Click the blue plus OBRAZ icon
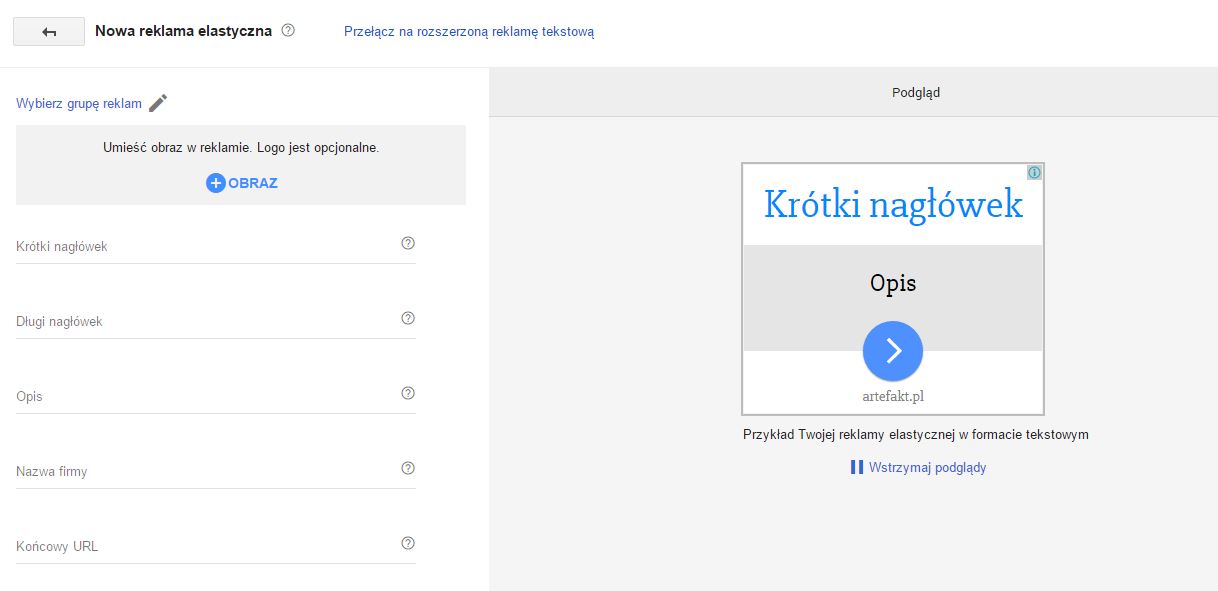The image size is (1218, 591). tap(216, 183)
